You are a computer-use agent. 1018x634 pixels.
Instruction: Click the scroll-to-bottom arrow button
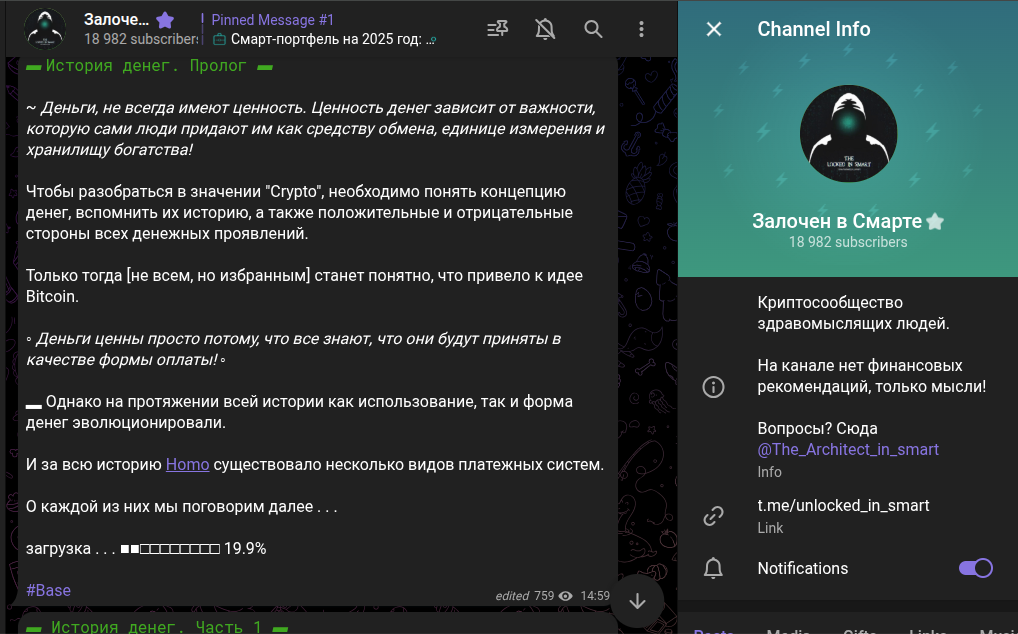click(x=638, y=601)
